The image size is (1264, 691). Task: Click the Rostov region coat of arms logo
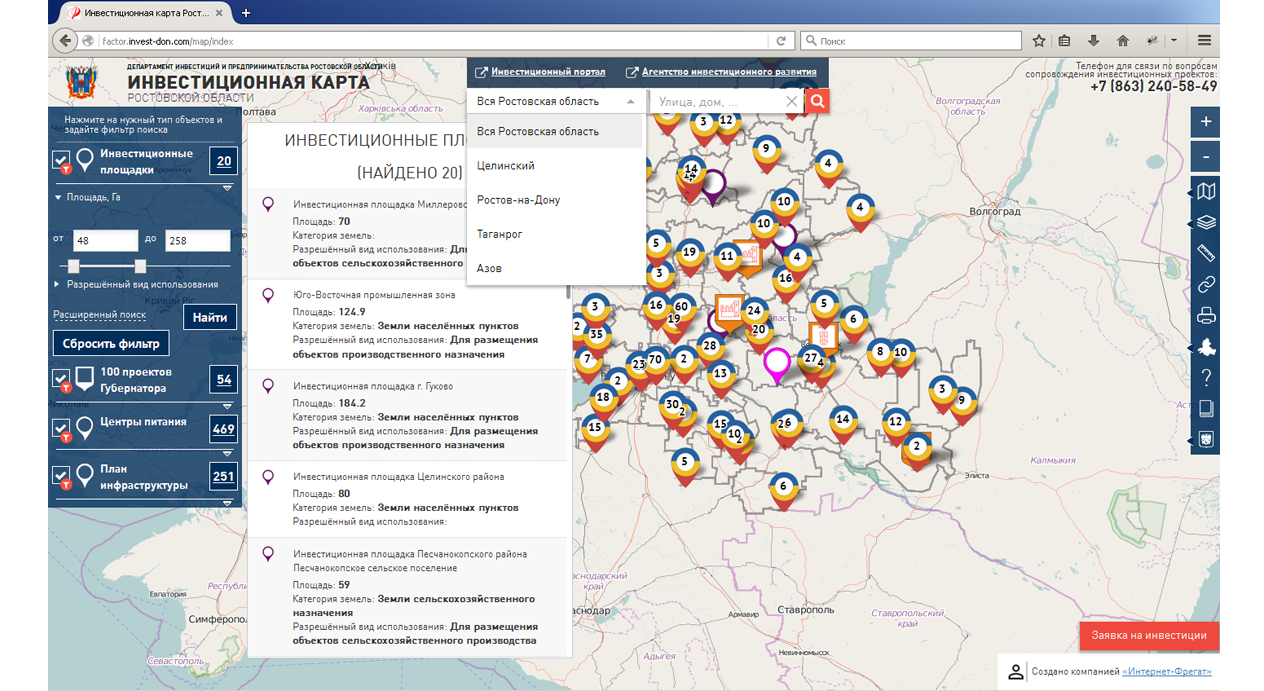pos(80,81)
